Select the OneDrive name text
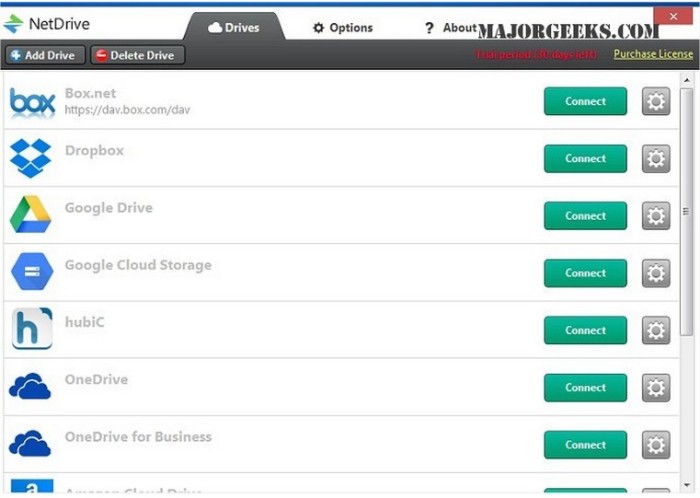 click(x=96, y=379)
